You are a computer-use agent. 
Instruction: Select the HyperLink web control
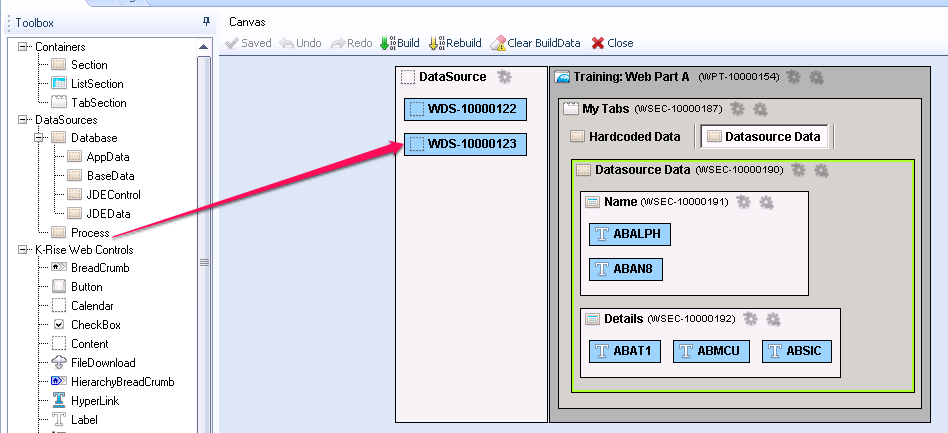[85, 401]
